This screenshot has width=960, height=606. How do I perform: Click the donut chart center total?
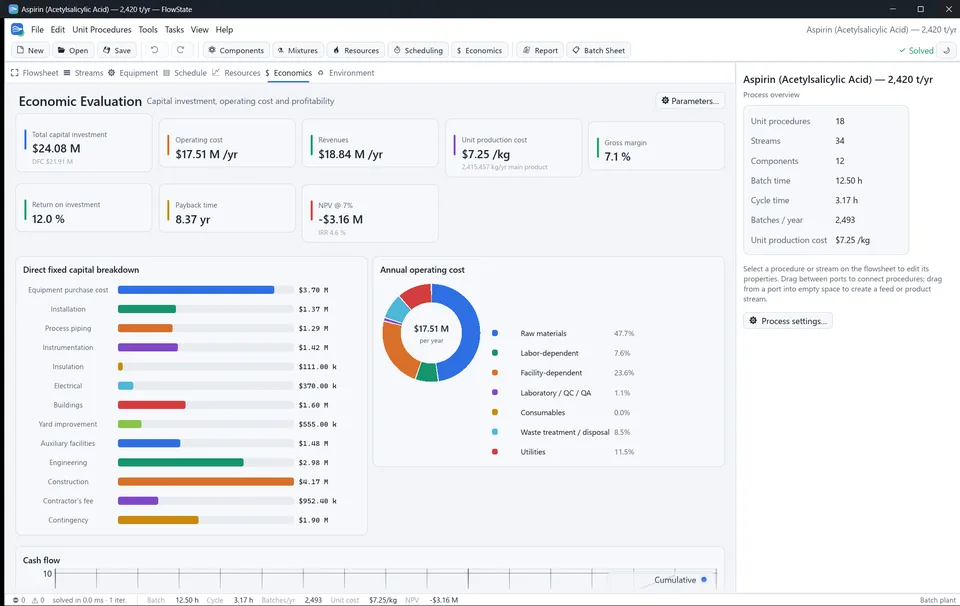coord(431,329)
